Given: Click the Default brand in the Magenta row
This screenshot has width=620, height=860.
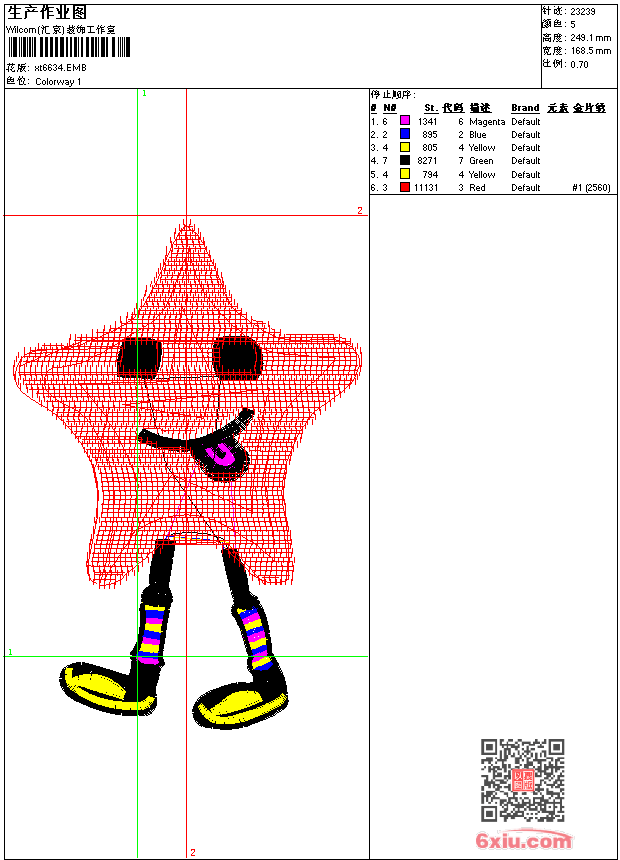Looking at the screenshot, I should pyautogui.click(x=526, y=122).
